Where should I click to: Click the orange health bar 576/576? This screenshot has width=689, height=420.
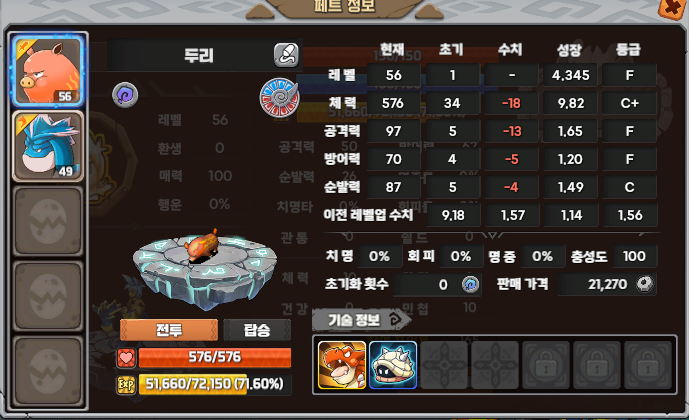215,358
